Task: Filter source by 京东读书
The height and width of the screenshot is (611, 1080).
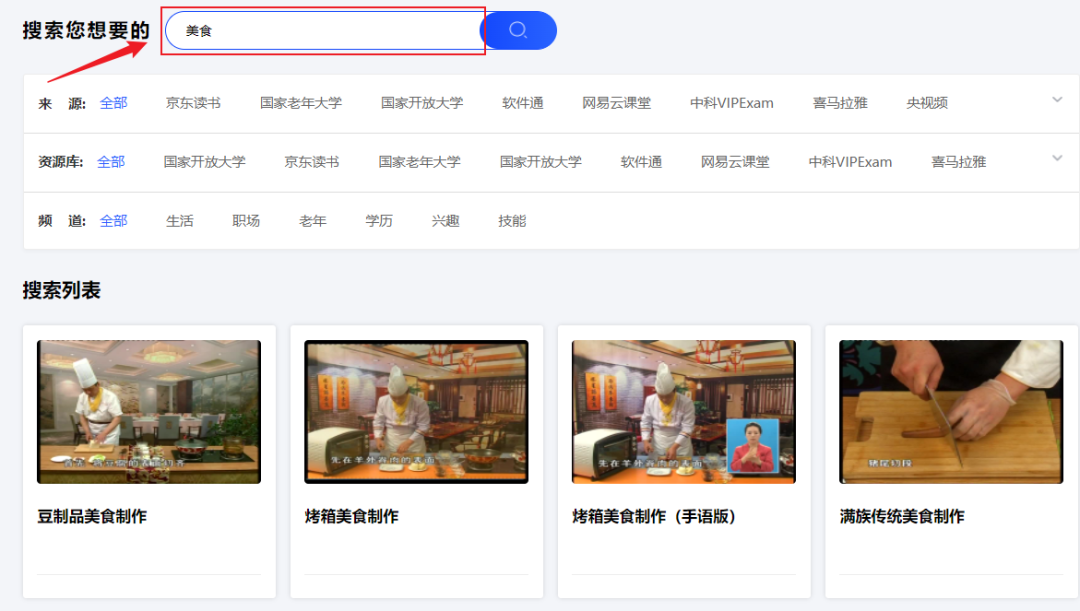Action: 193,103
